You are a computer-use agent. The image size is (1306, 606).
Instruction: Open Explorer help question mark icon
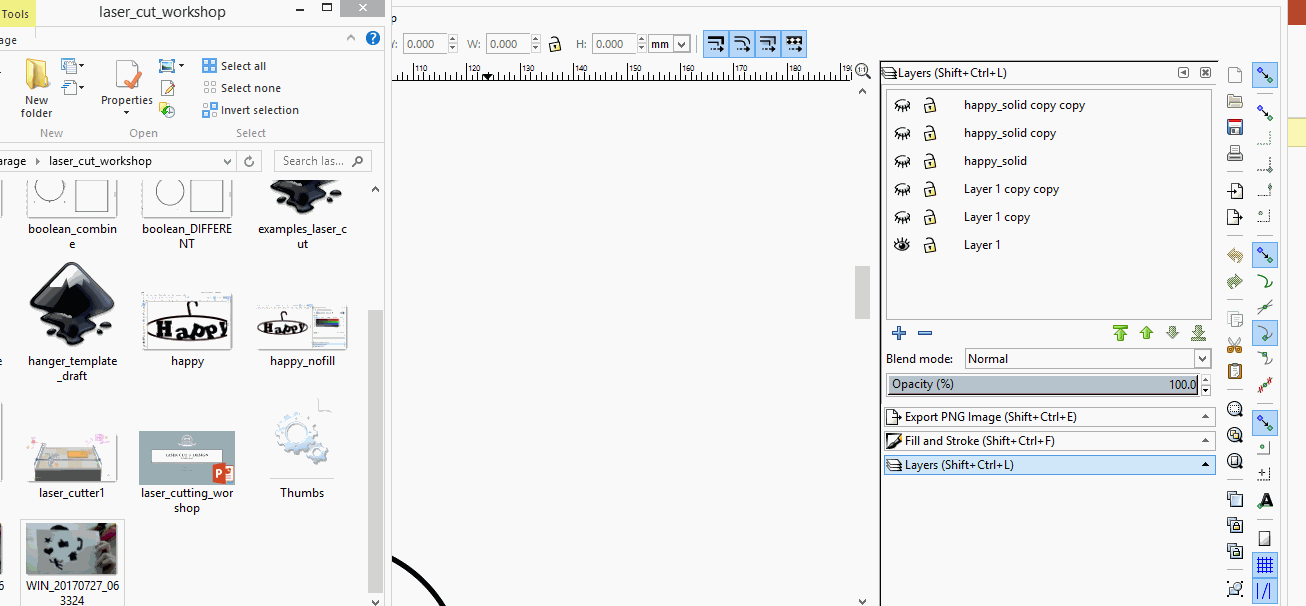point(373,38)
